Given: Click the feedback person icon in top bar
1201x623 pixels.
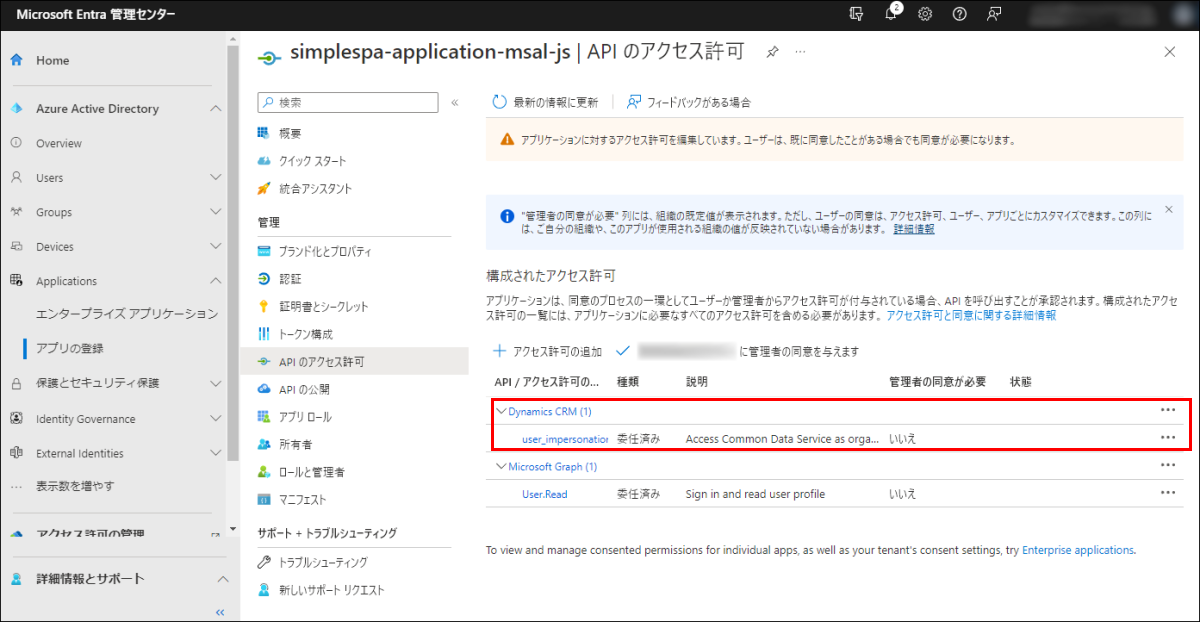Looking at the screenshot, I should [994, 14].
